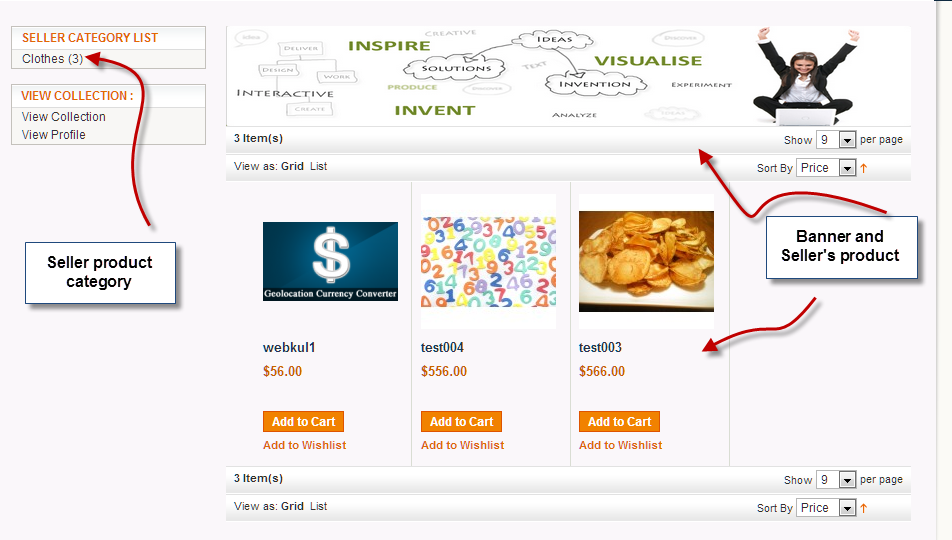Open the View Profile link
Screen dimensions: 952x540
tap(53, 135)
